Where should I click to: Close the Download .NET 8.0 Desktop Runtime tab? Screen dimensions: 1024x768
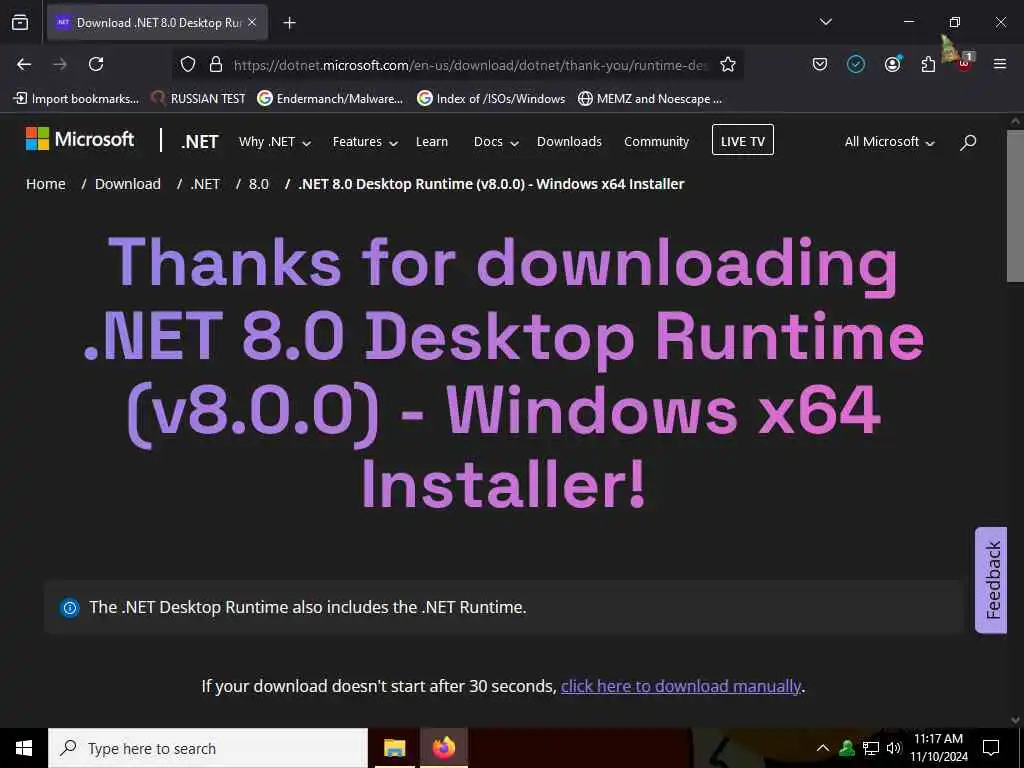coord(252,22)
